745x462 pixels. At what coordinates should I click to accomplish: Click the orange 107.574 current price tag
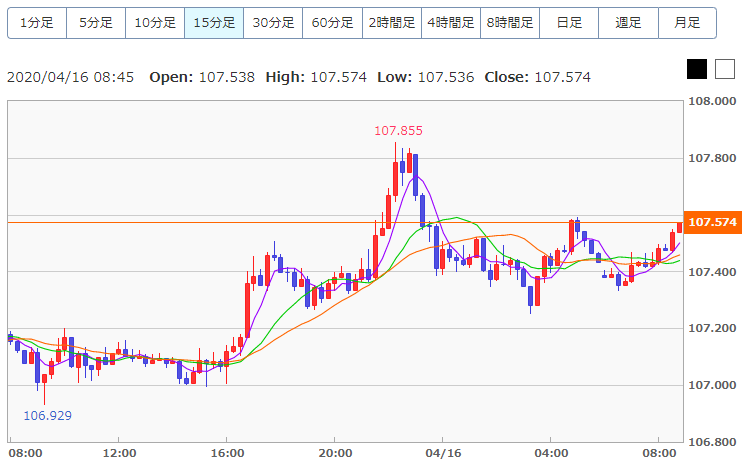tap(713, 222)
